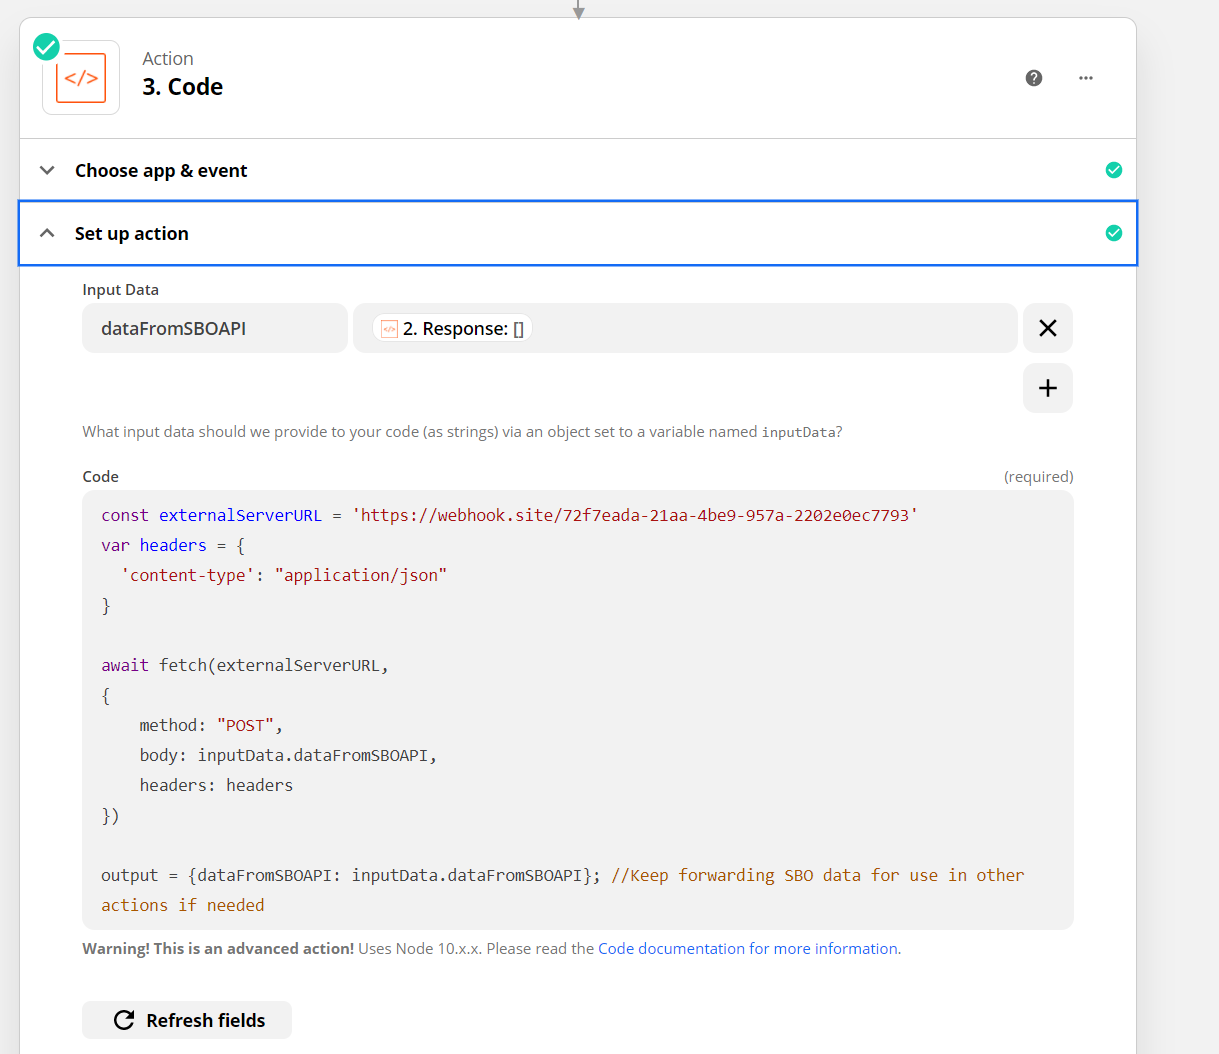Remove the dataFromSBOAPI input row

(1048, 328)
